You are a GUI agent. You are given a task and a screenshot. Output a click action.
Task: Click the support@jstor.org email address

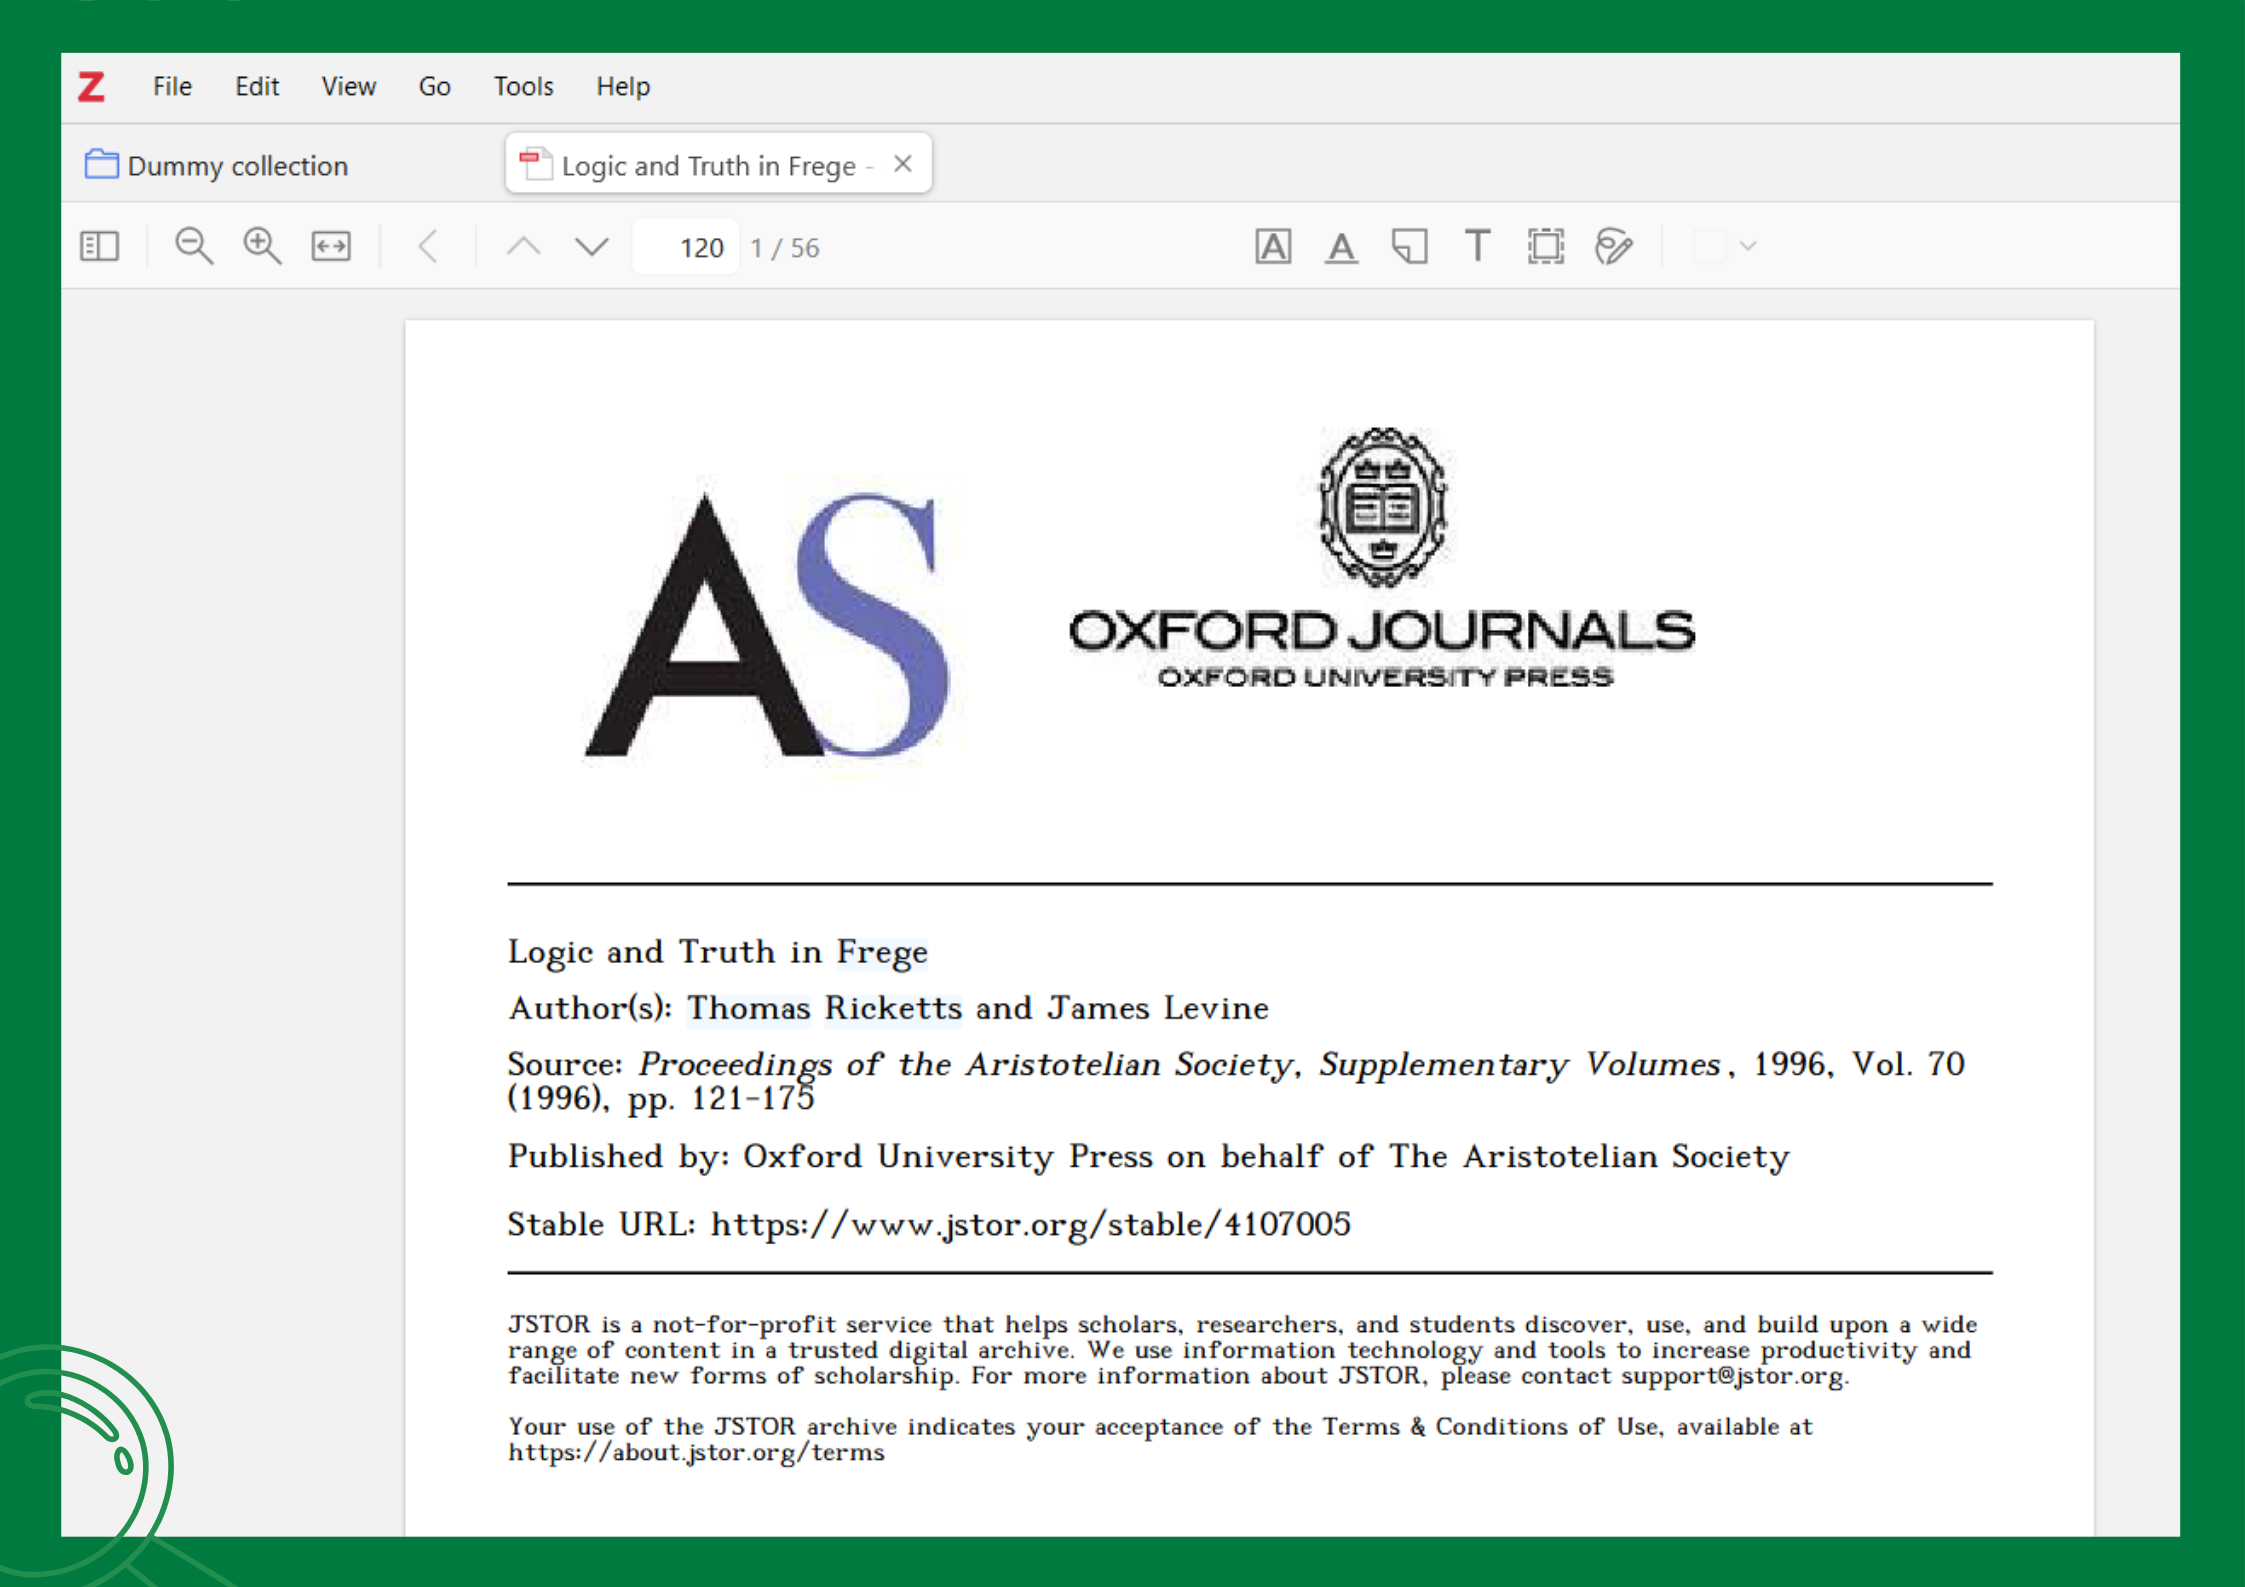pyautogui.click(x=1732, y=1376)
